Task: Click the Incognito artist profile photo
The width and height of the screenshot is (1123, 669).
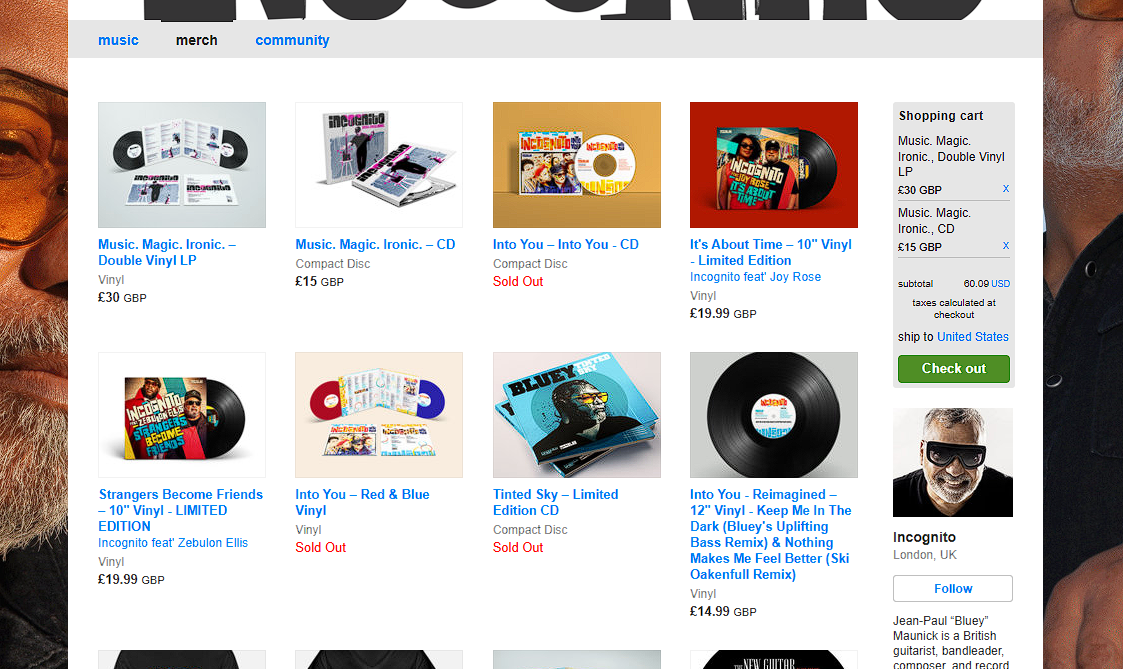Action: (x=953, y=462)
